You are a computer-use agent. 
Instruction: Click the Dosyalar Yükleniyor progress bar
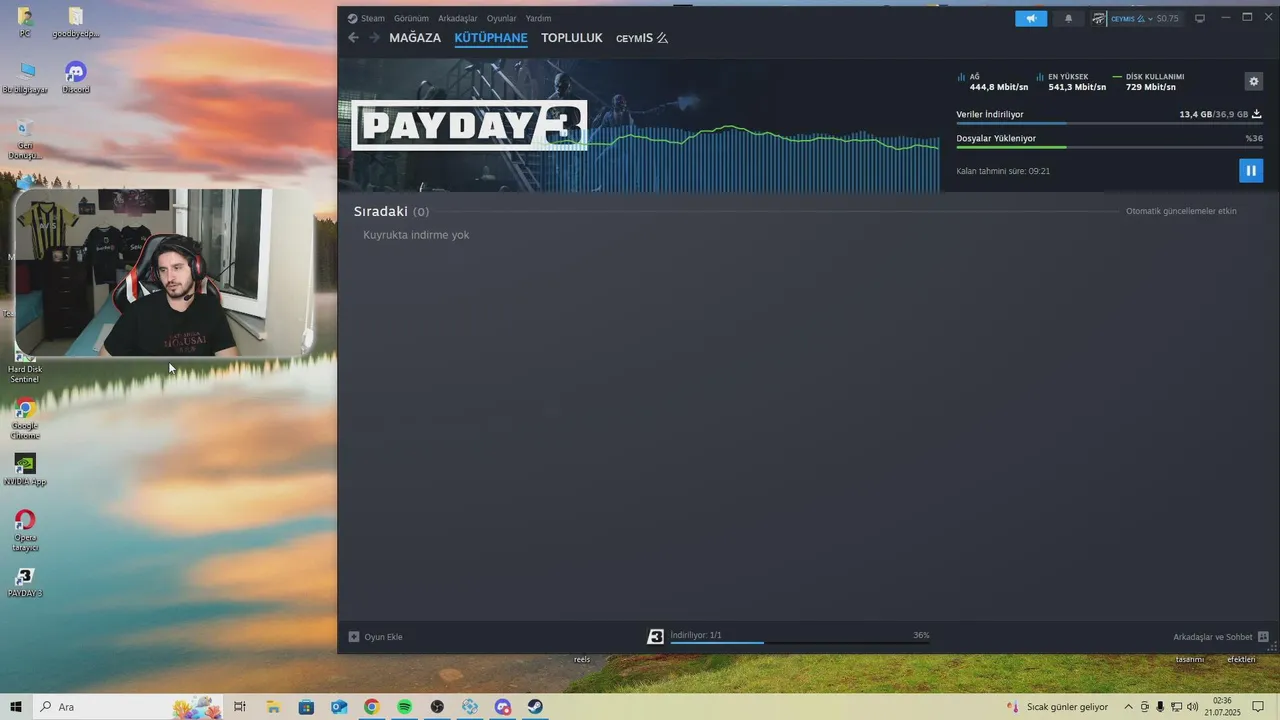click(1109, 147)
